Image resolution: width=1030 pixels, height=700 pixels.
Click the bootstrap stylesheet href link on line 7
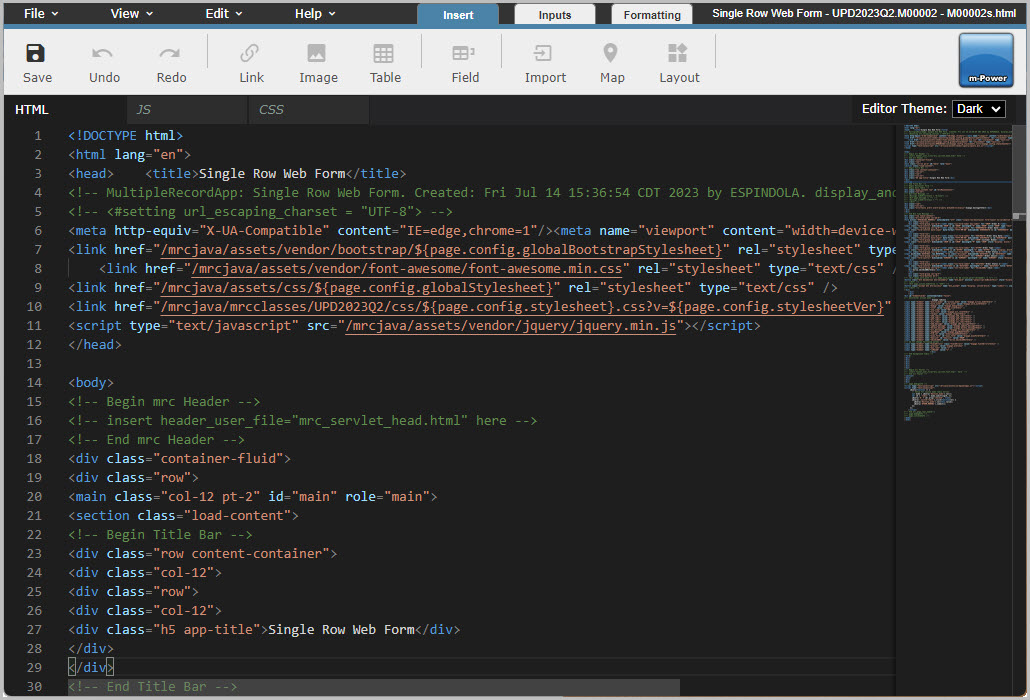(x=441, y=250)
